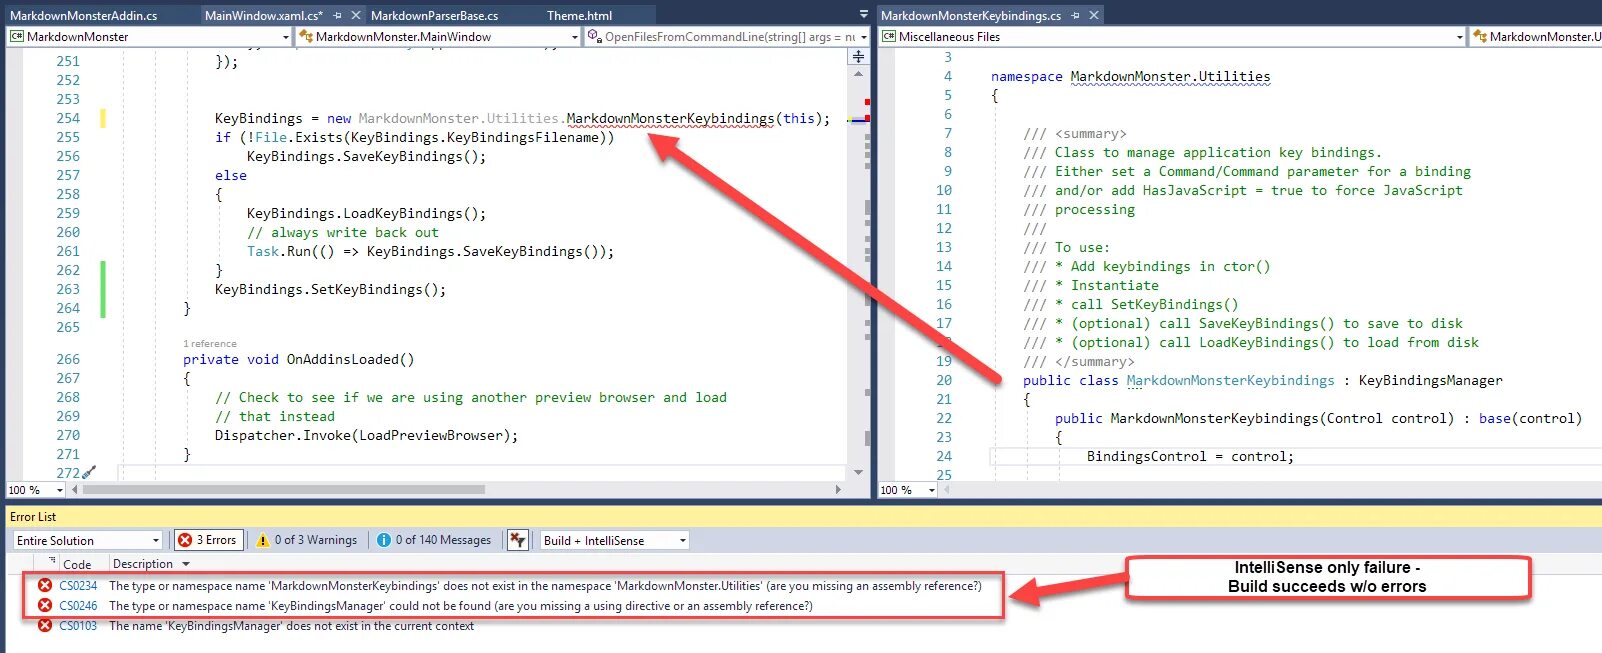Open the CS0103 error code link

click(x=78, y=626)
